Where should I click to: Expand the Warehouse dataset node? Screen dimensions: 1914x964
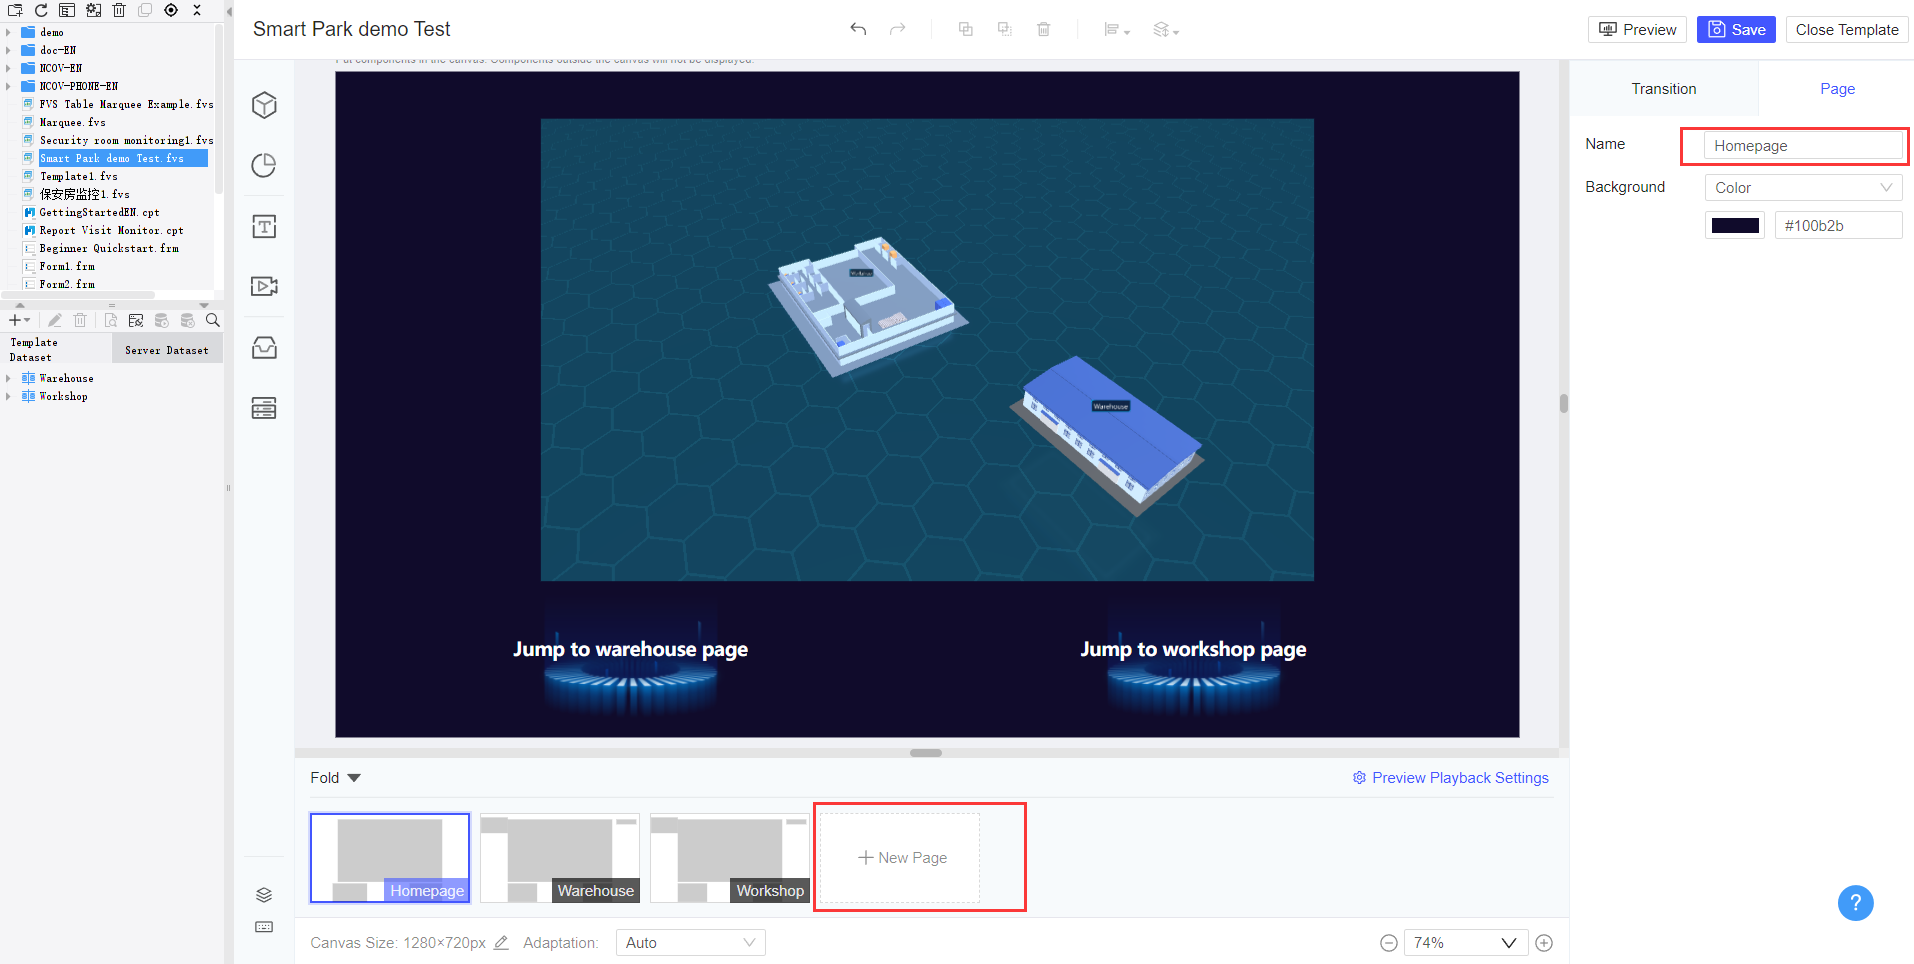pyautogui.click(x=9, y=378)
